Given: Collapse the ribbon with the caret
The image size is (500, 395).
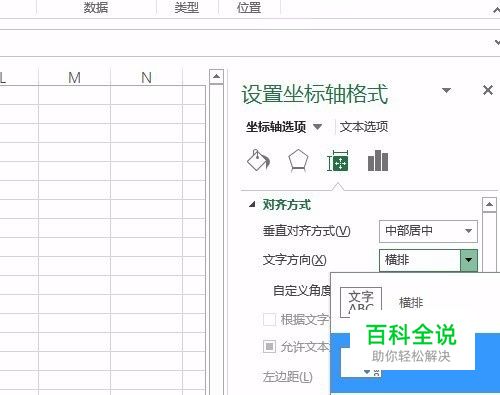Looking at the screenshot, I should click(x=496, y=10).
